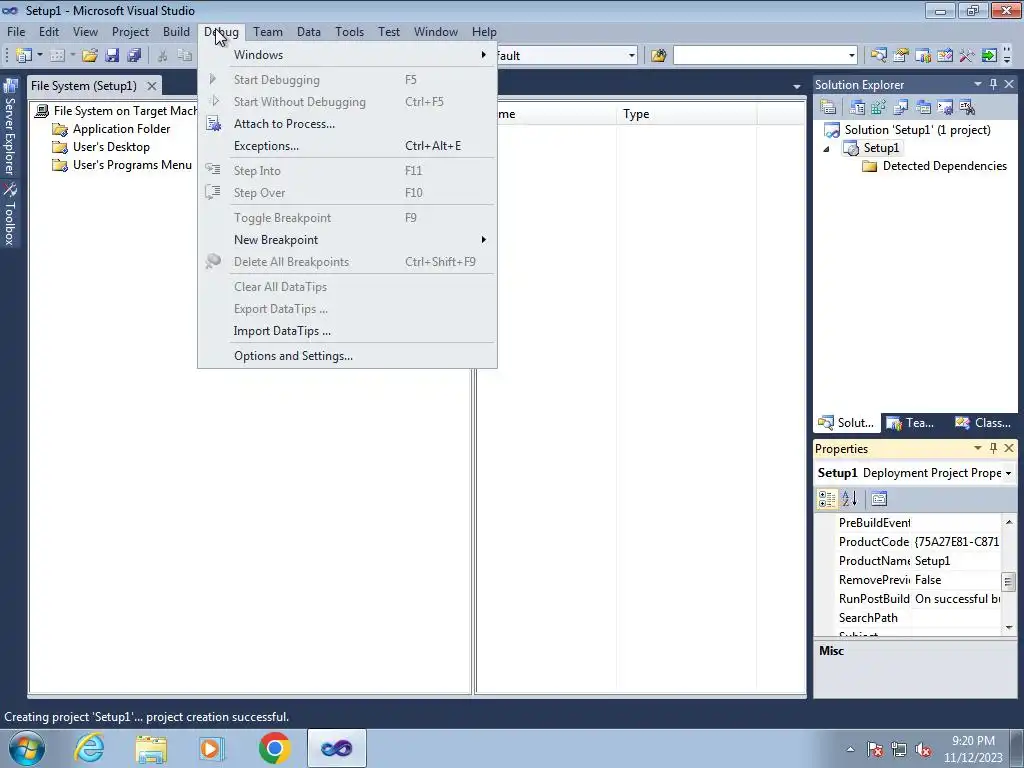Open the Team menu
The width and height of the screenshot is (1024, 768).
268,31
